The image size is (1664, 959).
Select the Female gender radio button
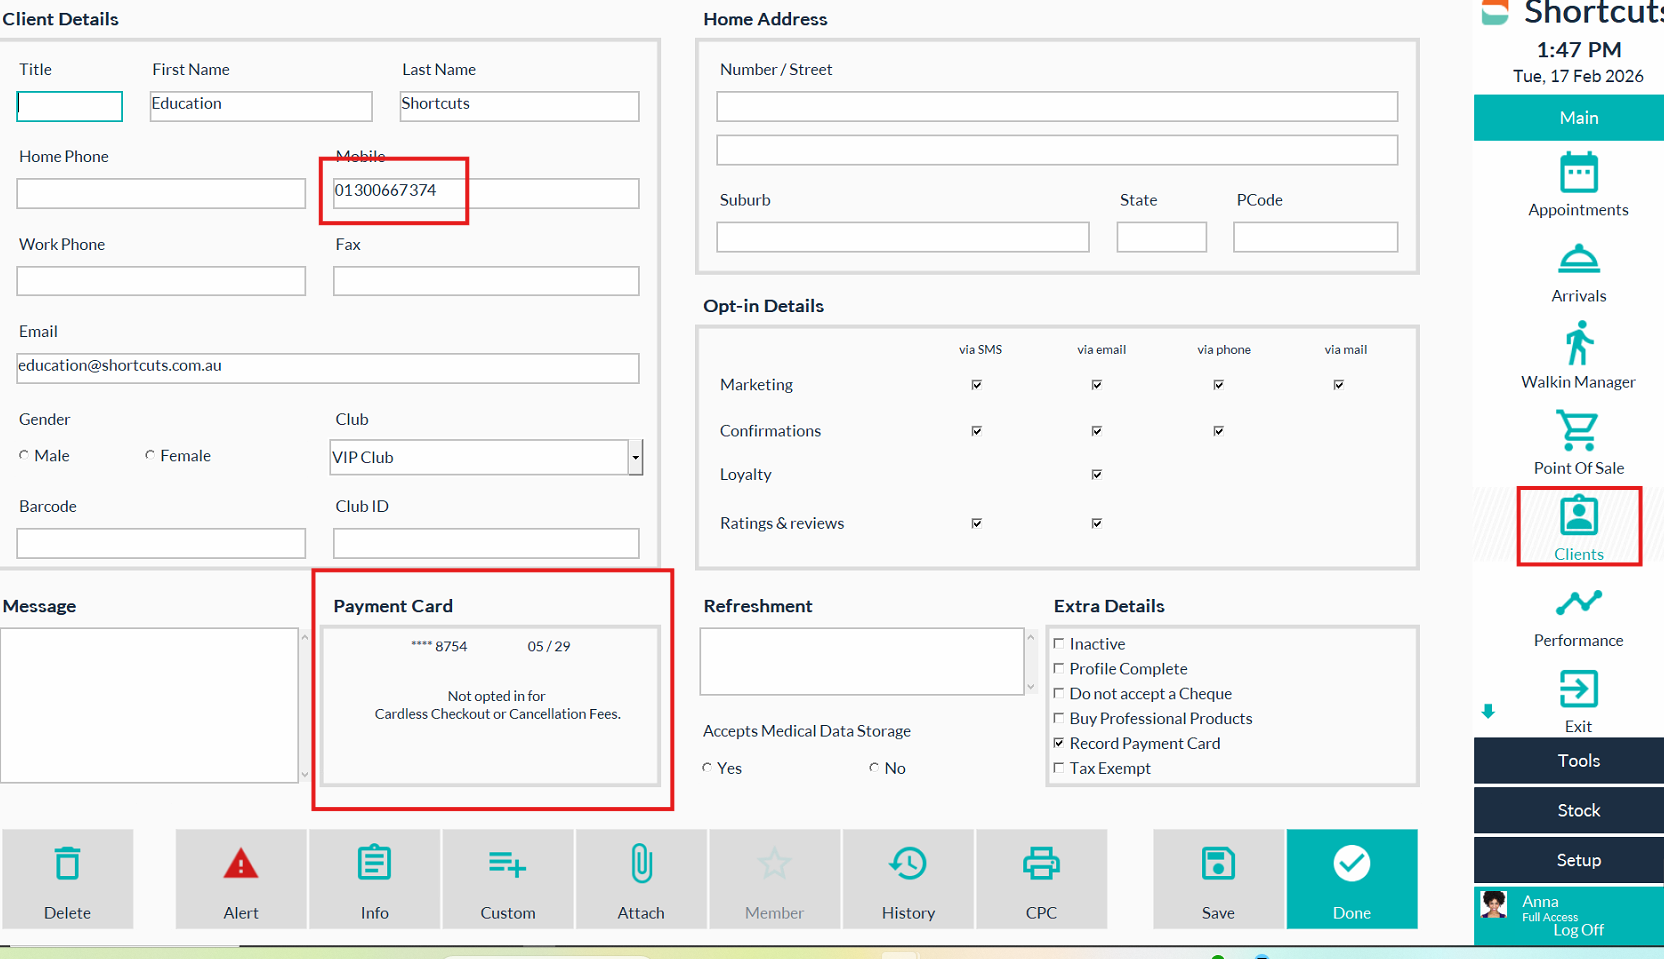[150, 456]
